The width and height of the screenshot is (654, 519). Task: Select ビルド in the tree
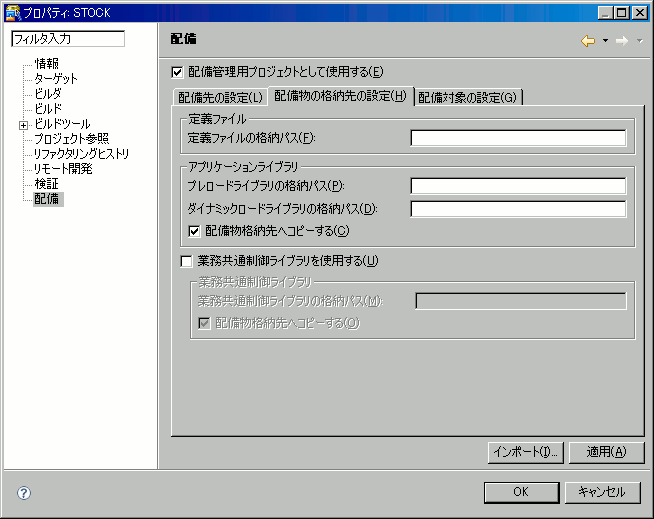click(48, 108)
